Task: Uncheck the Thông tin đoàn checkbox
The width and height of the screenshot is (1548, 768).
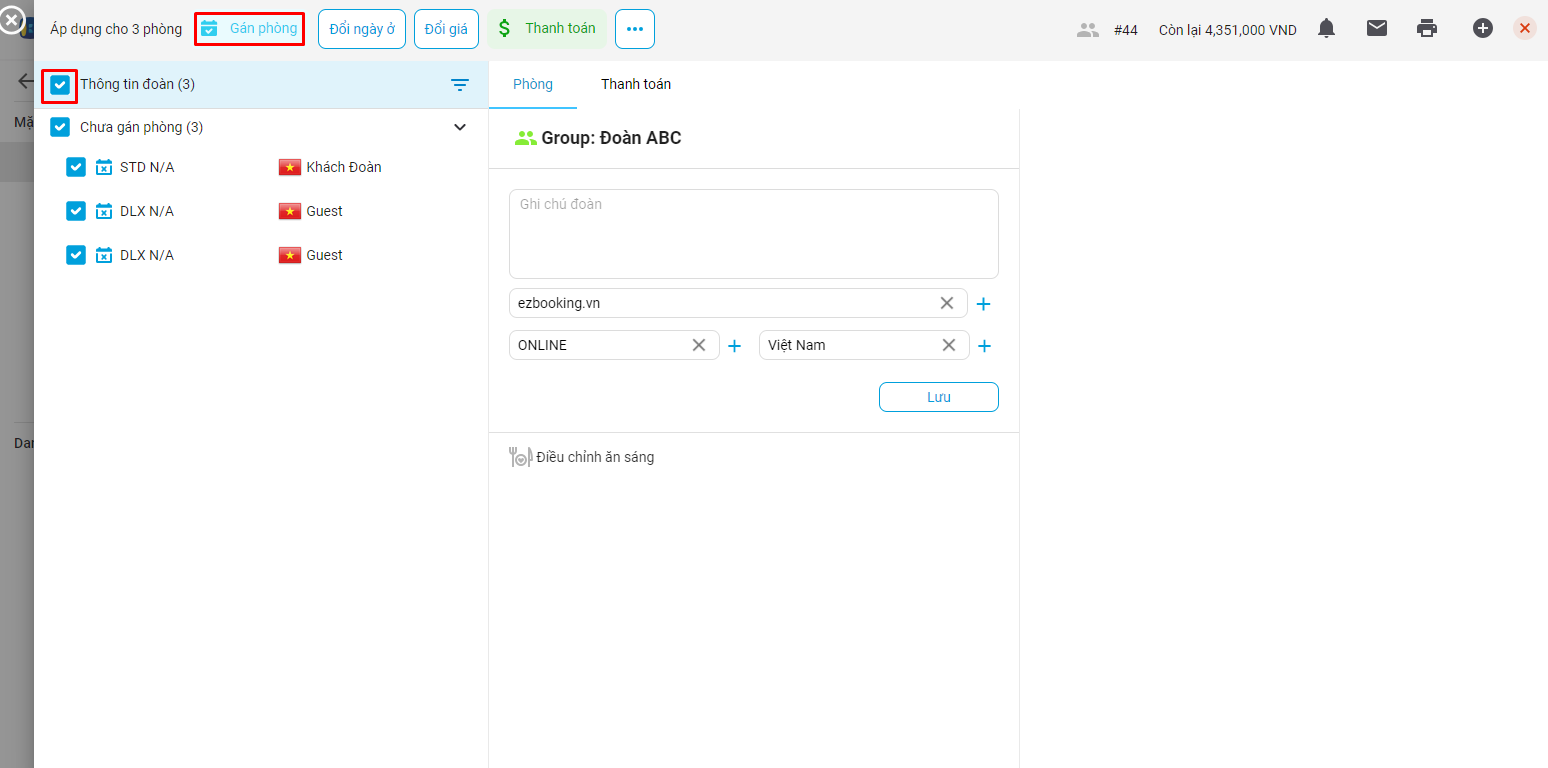Action: click(60, 85)
